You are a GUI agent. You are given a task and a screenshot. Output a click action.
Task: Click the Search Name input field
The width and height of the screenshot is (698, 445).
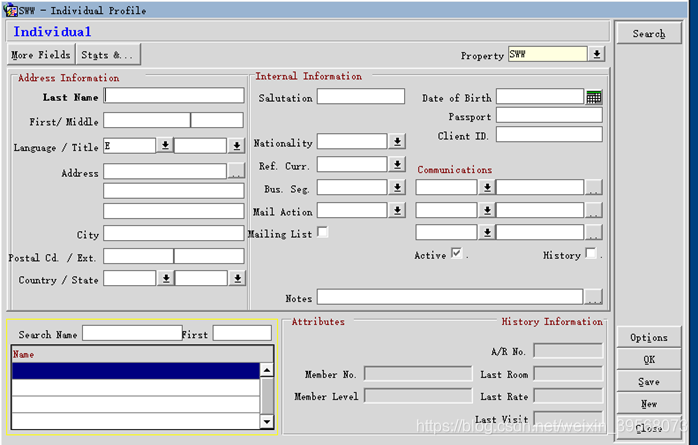[x=132, y=333]
